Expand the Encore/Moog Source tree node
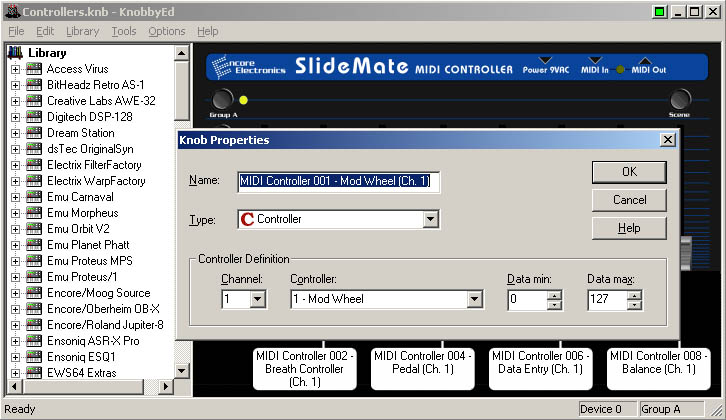The height and width of the screenshot is (420, 726). click(x=15, y=294)
